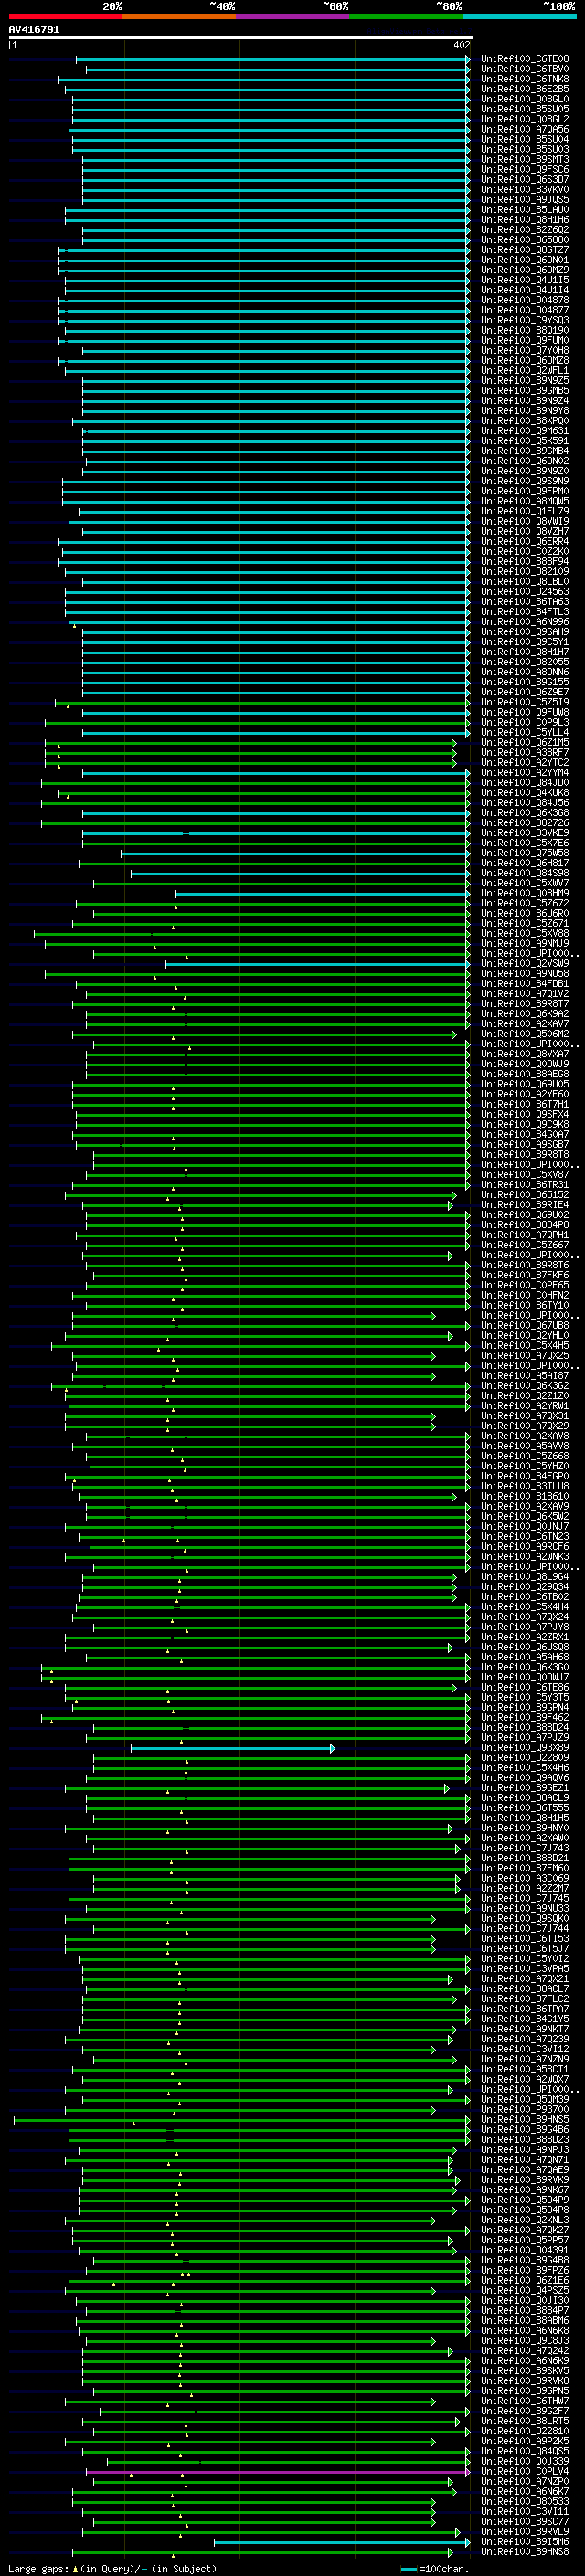
Task: Click the UniRef100_Q08HM9 label
Action: [524, 893]
